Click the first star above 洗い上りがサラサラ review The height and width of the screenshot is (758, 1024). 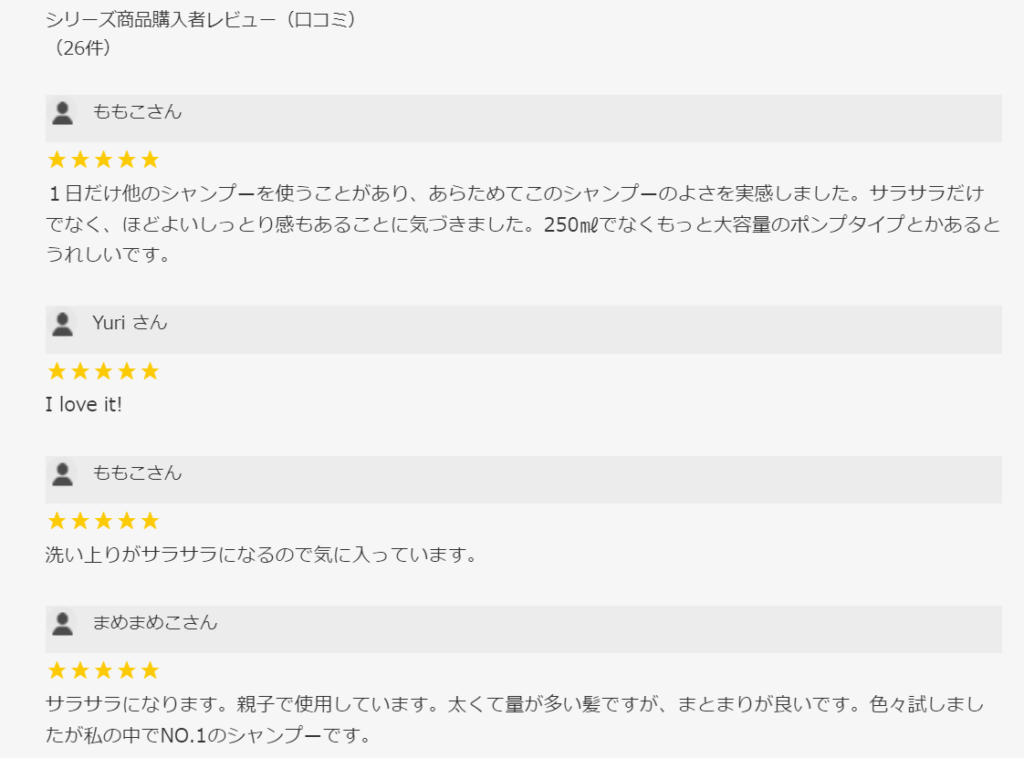[57, 521]
